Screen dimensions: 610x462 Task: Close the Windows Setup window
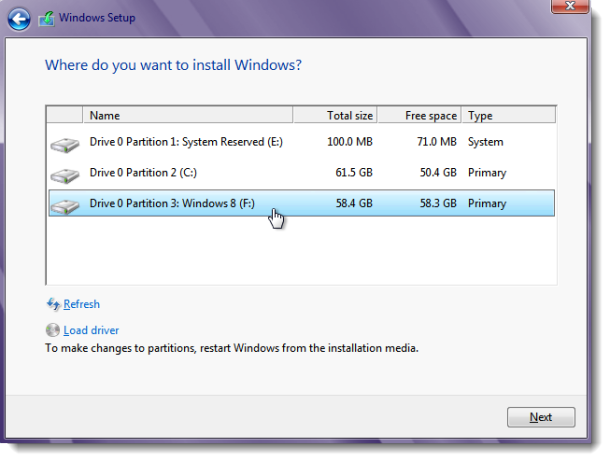click(570, 6)
